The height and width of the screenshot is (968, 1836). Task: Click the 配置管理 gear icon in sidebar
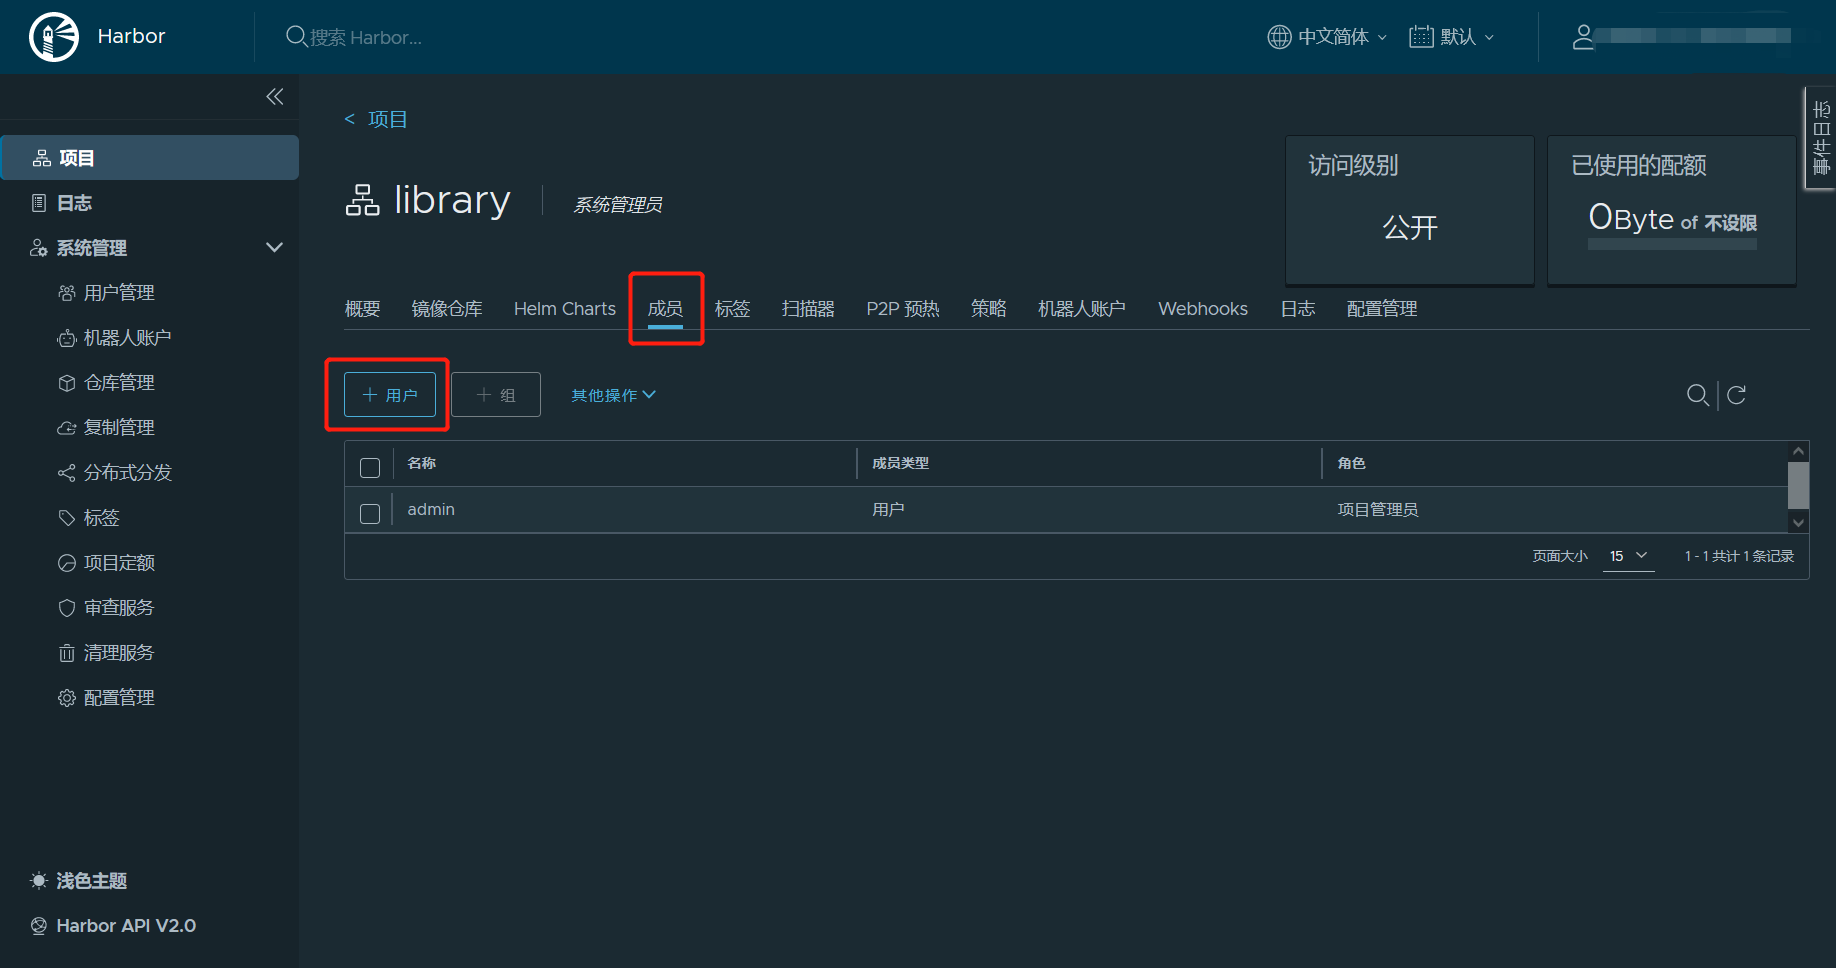(x=67, y=698)
